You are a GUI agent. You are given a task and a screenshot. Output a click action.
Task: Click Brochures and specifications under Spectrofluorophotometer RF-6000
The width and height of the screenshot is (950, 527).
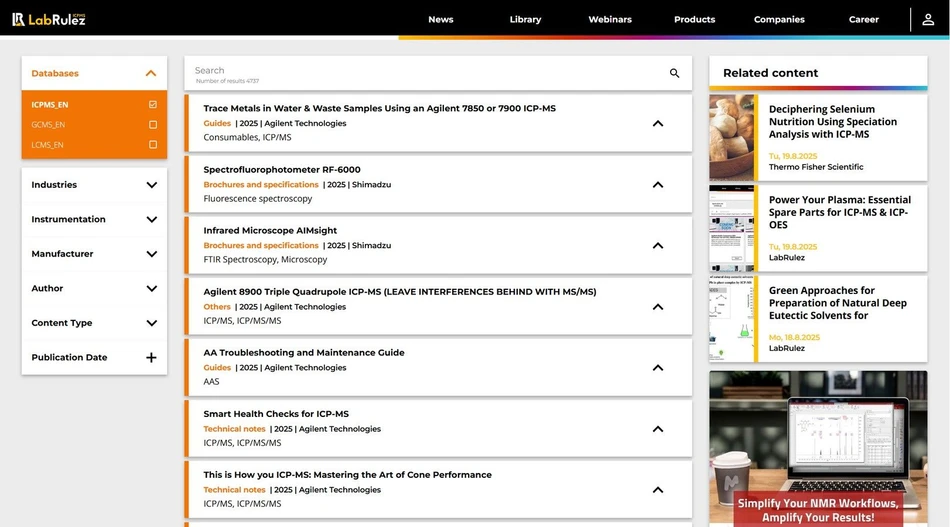(261, 185)
